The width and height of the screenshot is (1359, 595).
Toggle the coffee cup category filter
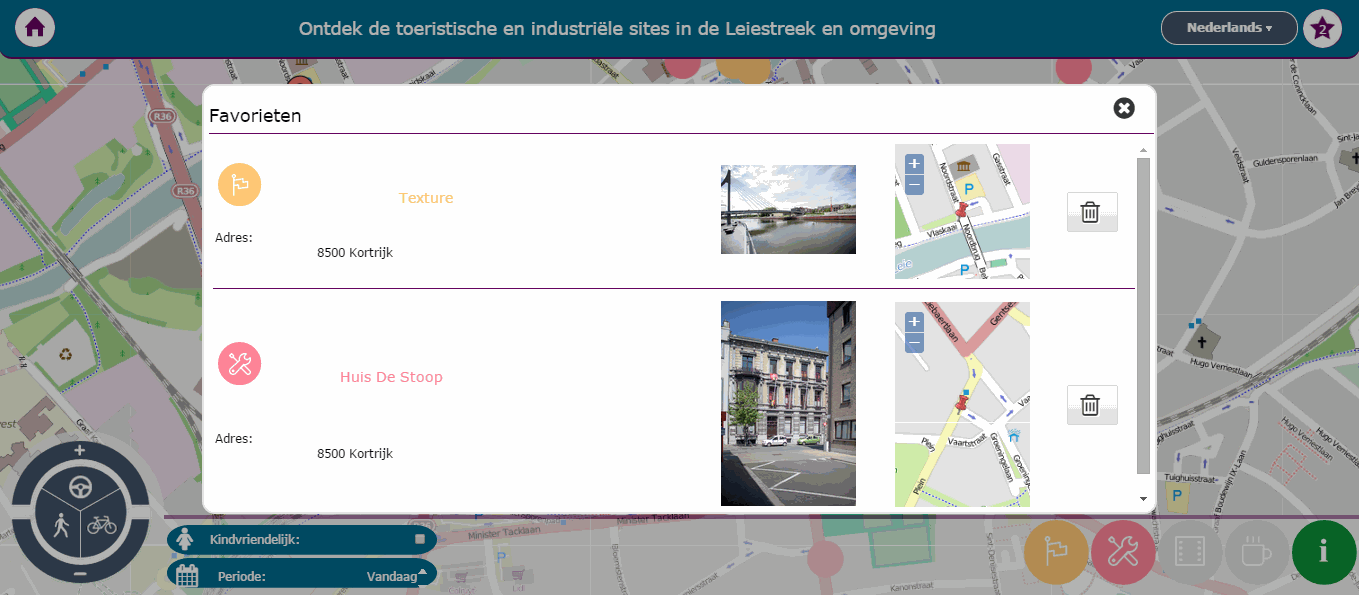[x=1257, y=552]
